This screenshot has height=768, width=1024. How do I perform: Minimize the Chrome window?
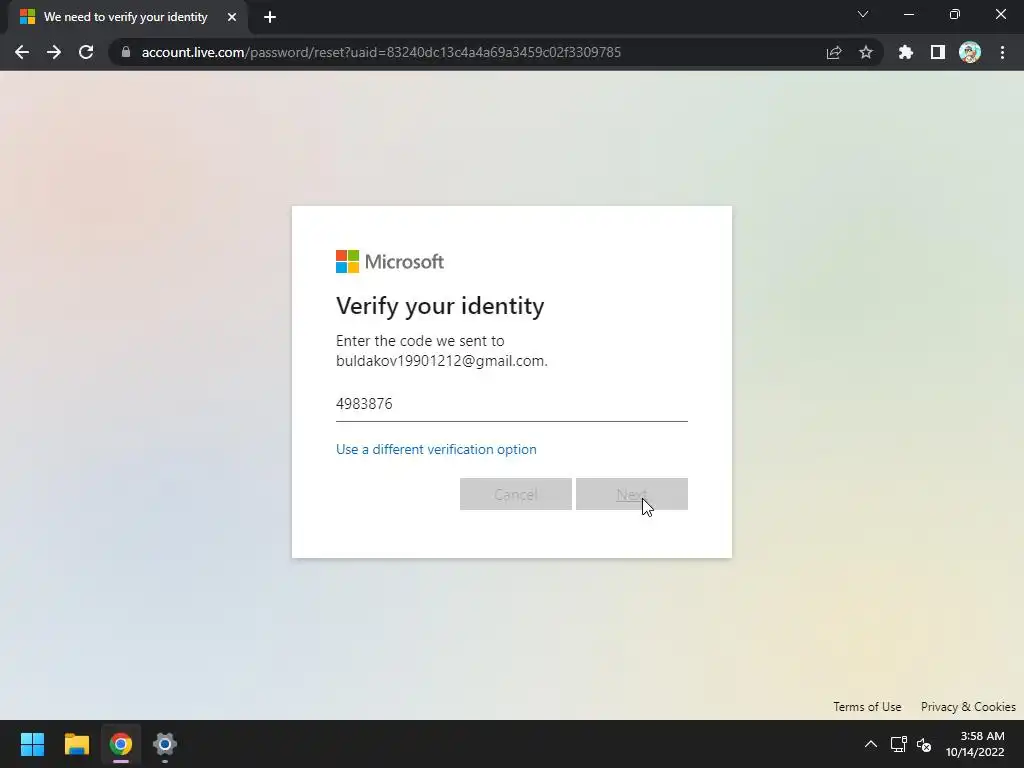click(x=908, y=14)
